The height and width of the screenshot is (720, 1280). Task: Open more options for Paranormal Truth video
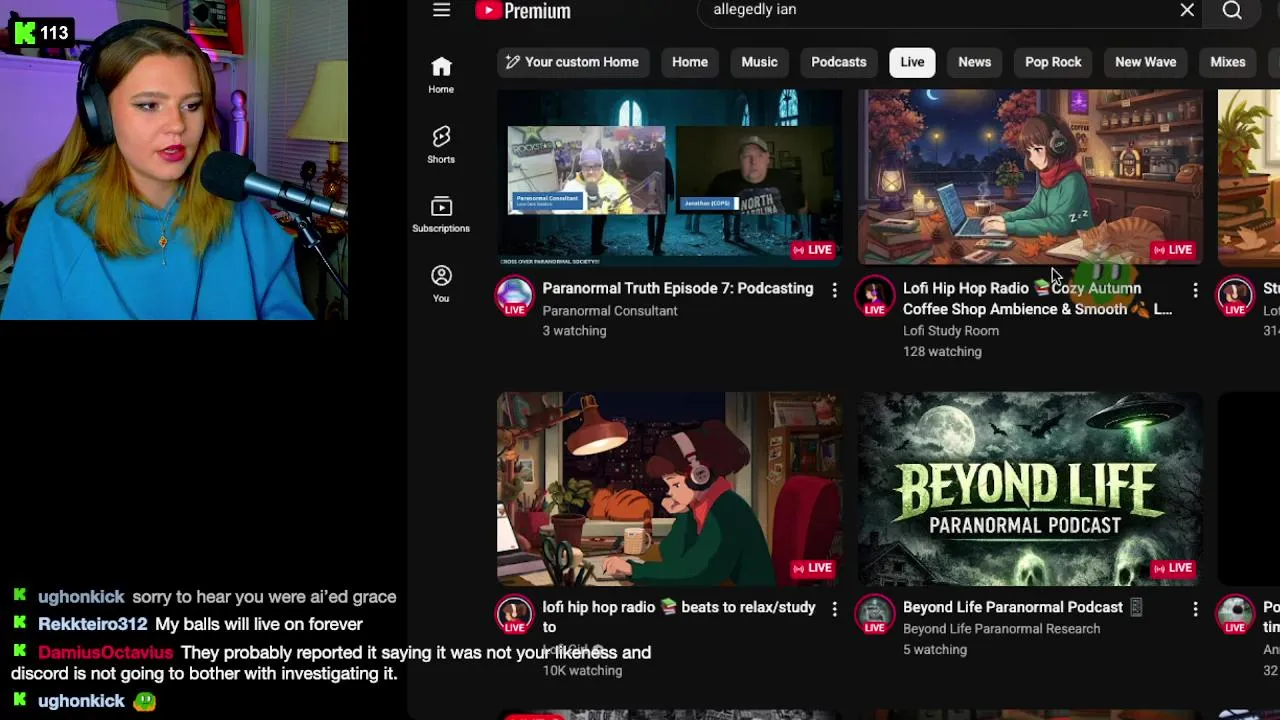click(834, 290)
